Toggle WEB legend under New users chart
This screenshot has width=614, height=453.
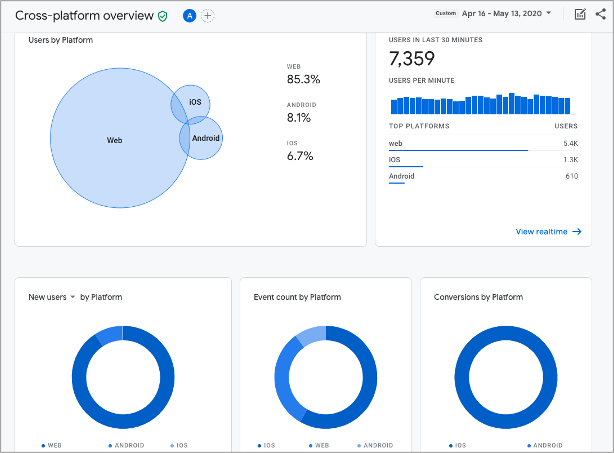tap(53, 445)
